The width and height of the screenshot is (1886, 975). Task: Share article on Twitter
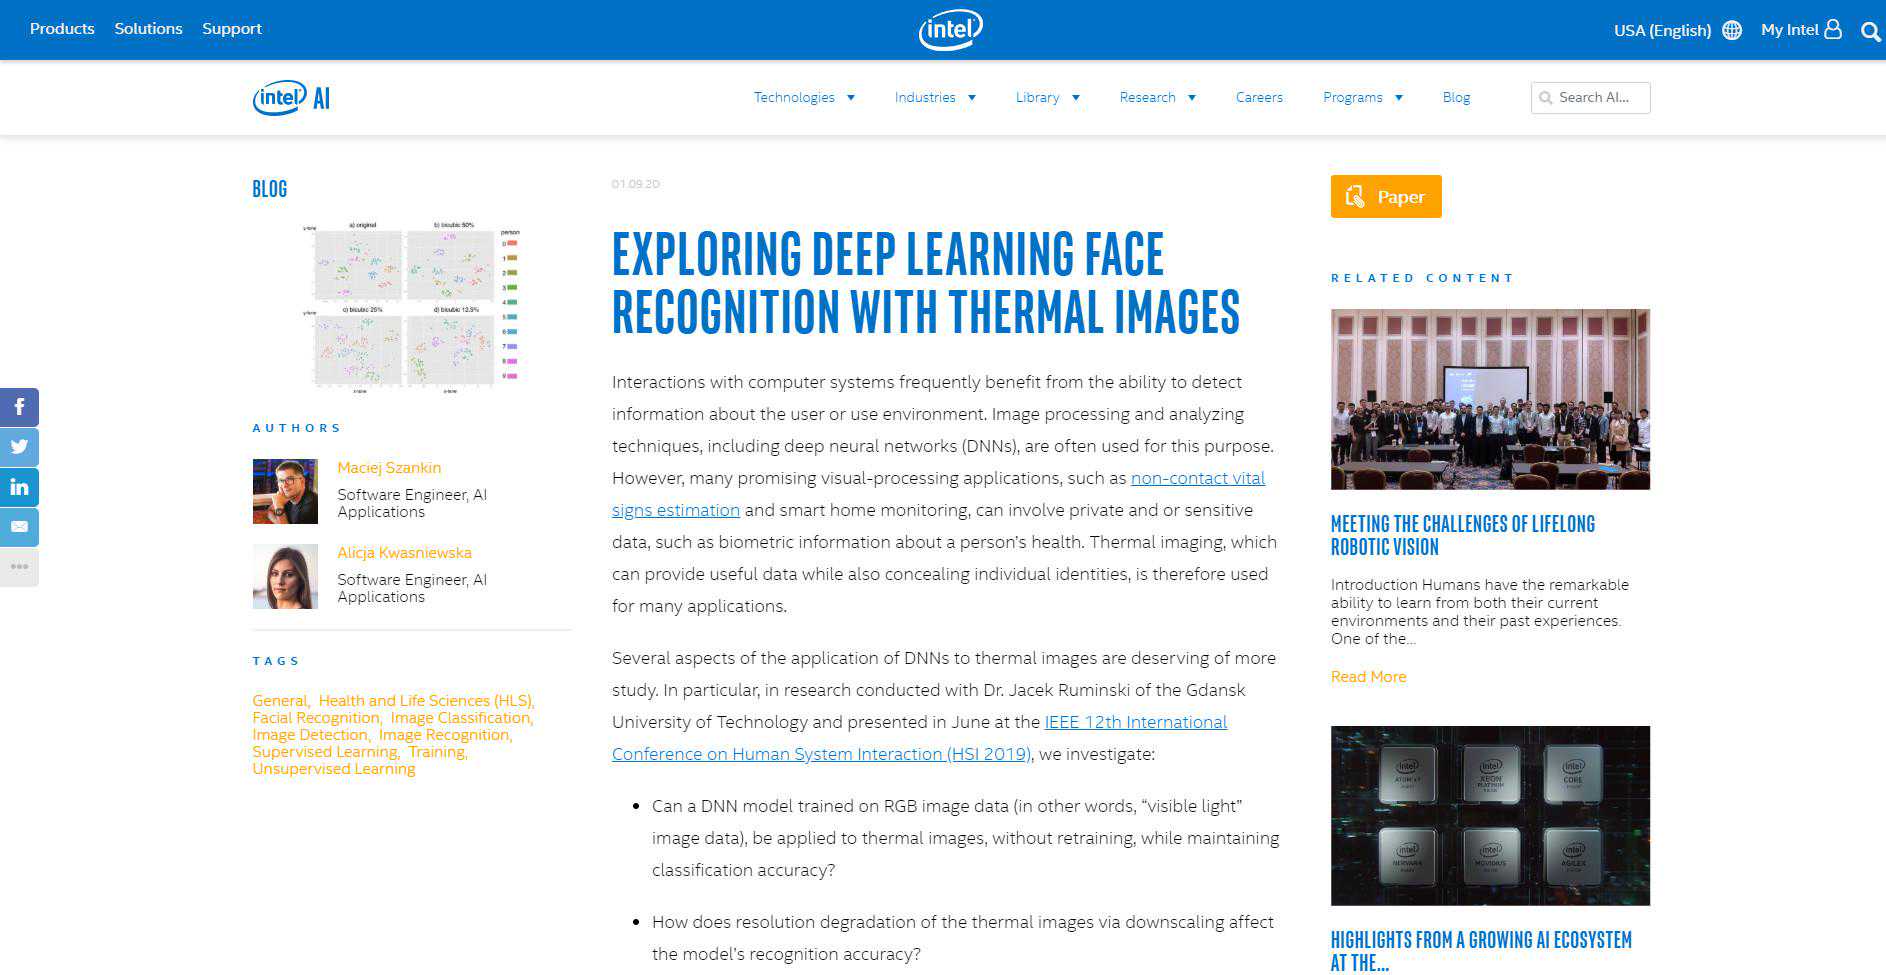point(19,447)
